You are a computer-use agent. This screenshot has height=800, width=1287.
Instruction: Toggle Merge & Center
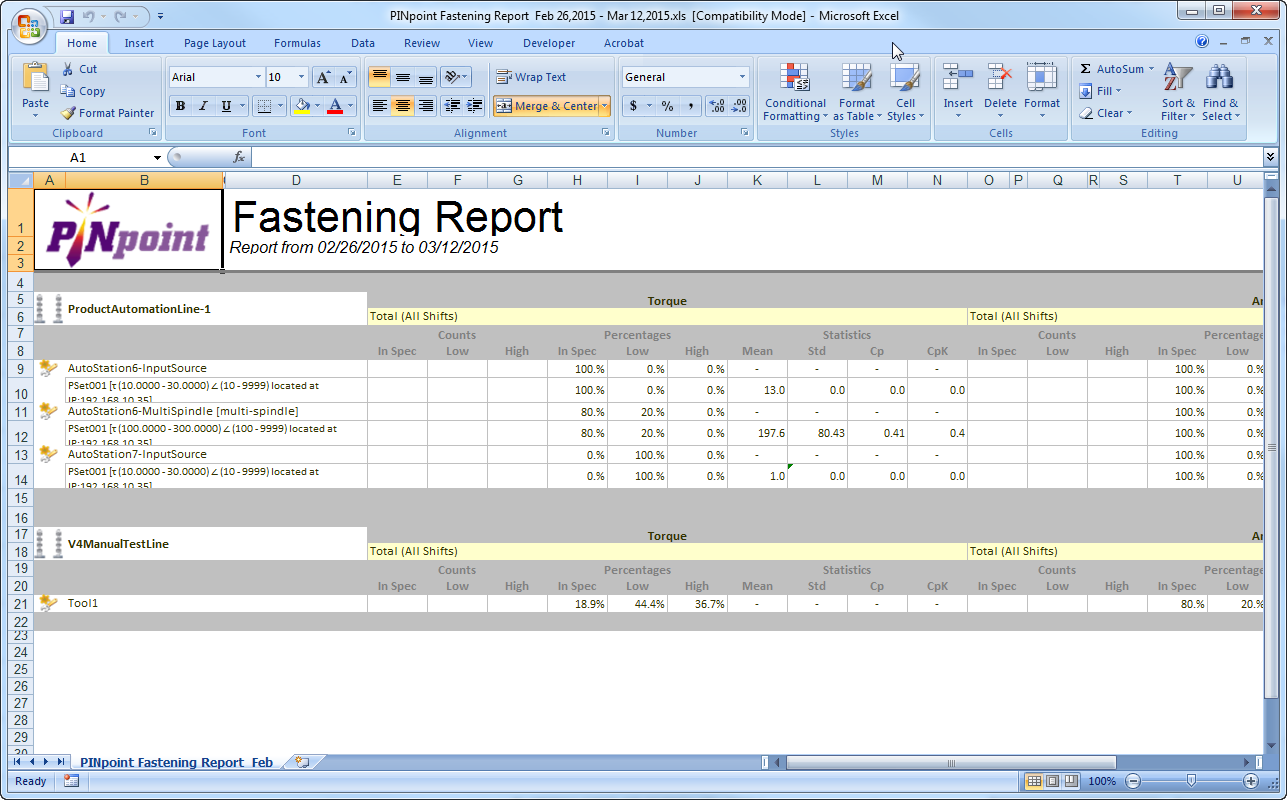[x=546, y=106]
